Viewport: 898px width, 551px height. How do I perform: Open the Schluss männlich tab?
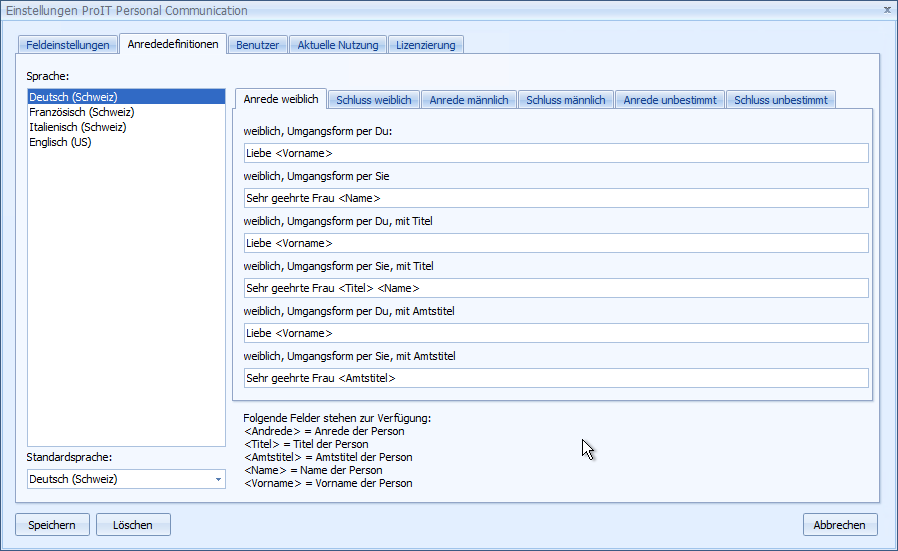pos(565,100)
